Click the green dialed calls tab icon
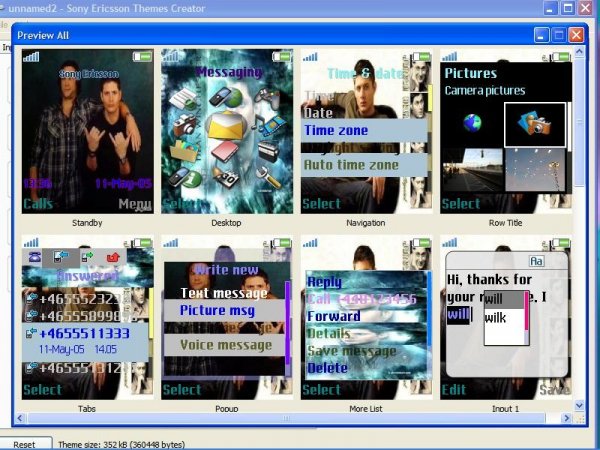This screenshot has height=450, width=600. pyautogui.click(x=86, y=257)
